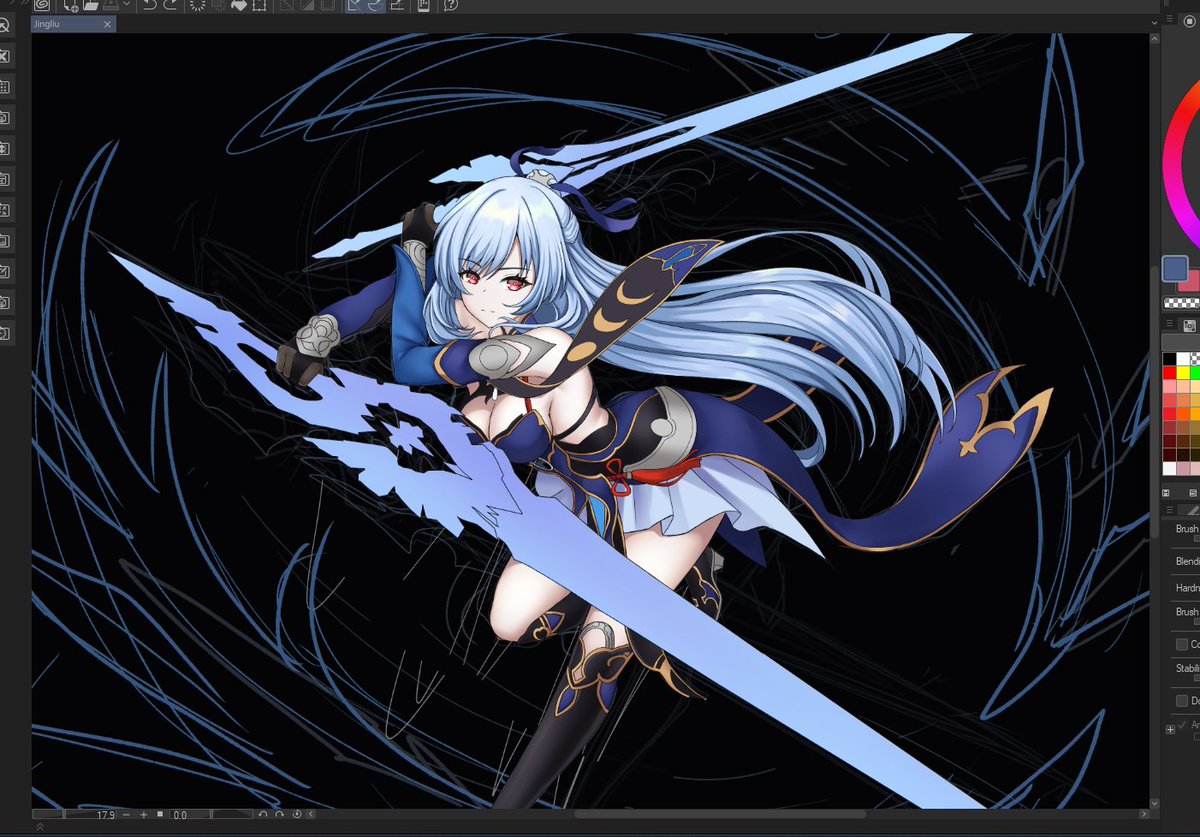Click the Clear icon in the toolbar
The image size is (1200, 837).
pos(197,6)
